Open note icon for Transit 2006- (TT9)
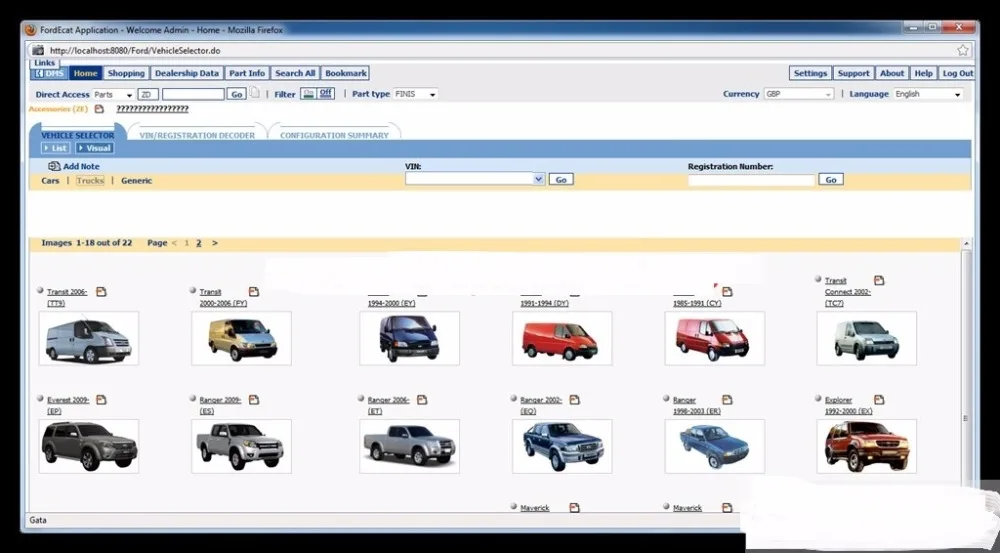The width and height of the screenshot is (1000, 553). (x=101, y=291)
